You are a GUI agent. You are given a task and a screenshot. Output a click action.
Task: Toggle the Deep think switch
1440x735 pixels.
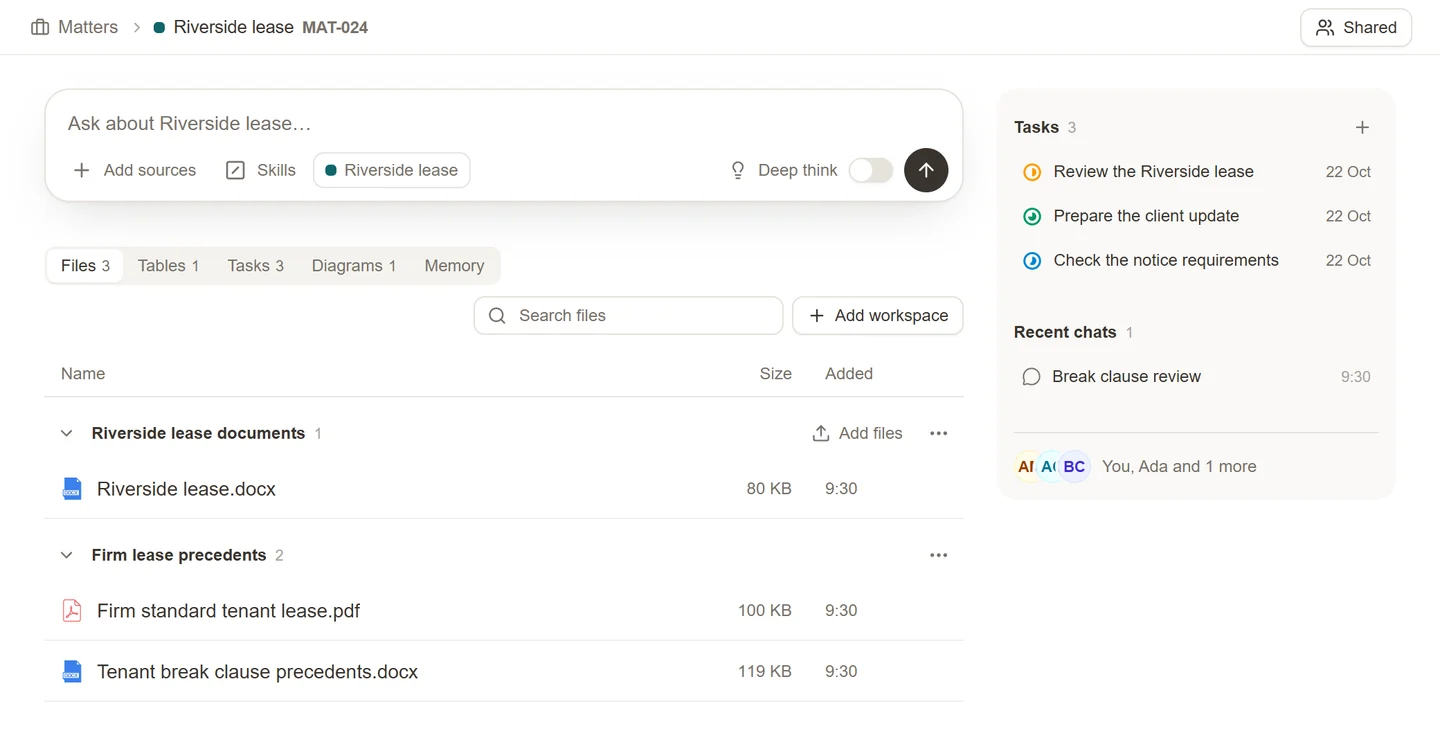pos(870,170)
